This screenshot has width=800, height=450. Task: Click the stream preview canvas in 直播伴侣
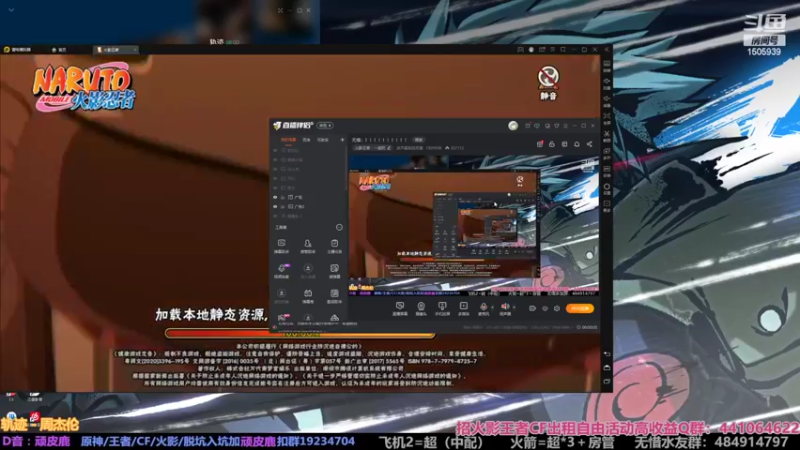(474, 226)
